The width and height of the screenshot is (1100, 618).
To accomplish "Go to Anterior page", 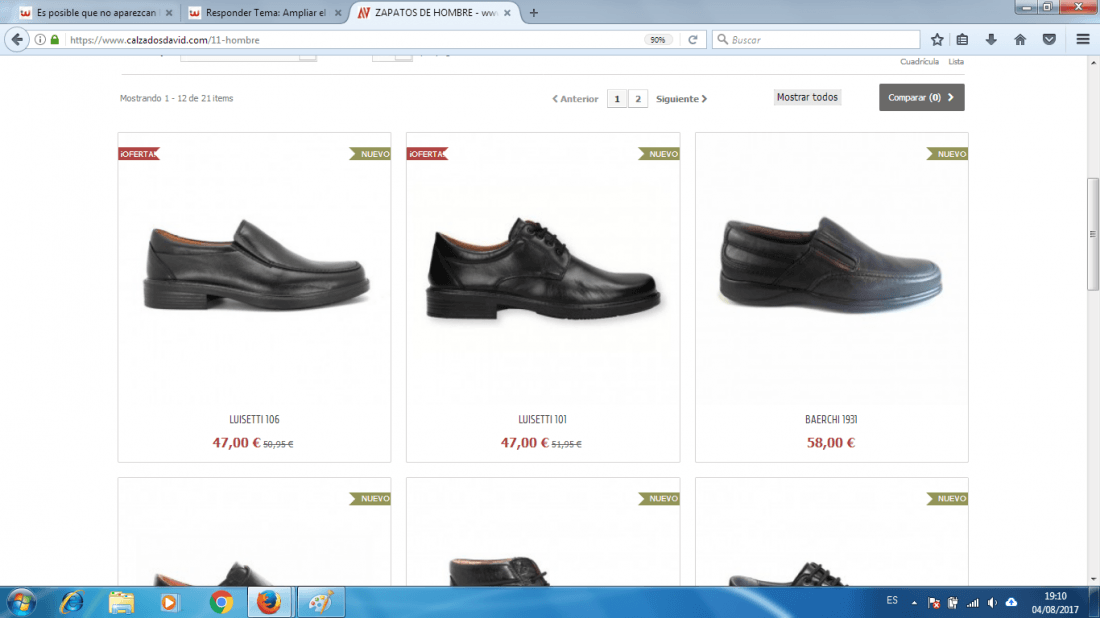I will click(x=575, y=99).
